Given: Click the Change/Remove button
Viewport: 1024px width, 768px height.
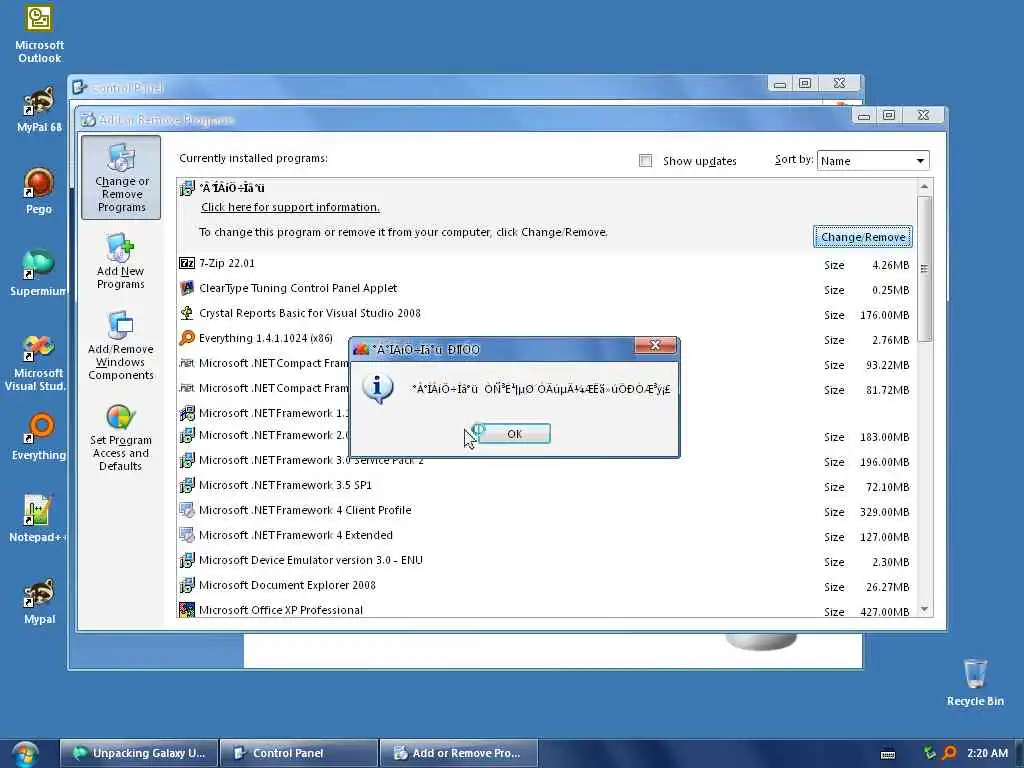Looking at the screenshot, I should click(x=863, y=237).
